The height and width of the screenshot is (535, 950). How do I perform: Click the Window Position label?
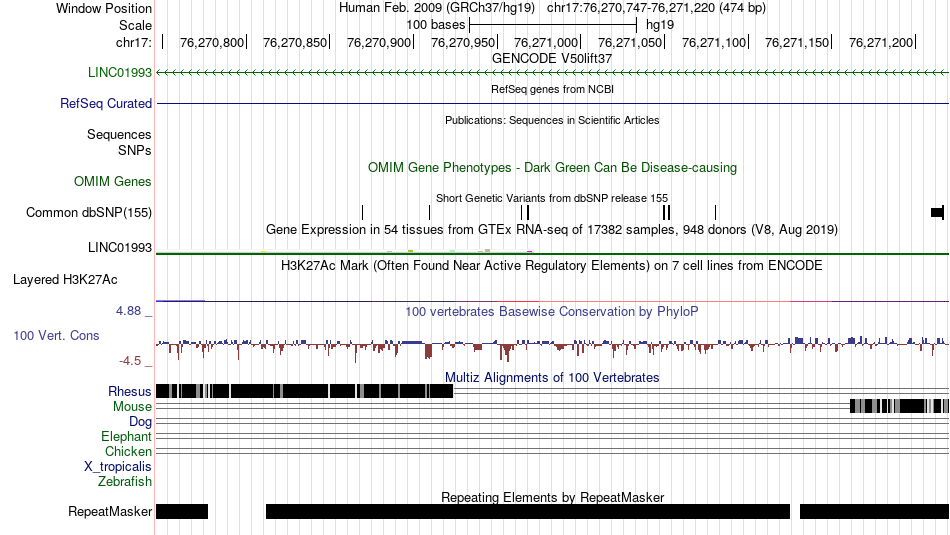coord(104,8)
